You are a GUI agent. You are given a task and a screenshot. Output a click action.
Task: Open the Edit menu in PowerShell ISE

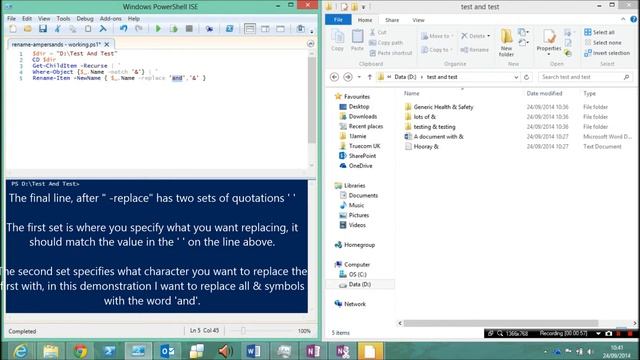[27, 19]
